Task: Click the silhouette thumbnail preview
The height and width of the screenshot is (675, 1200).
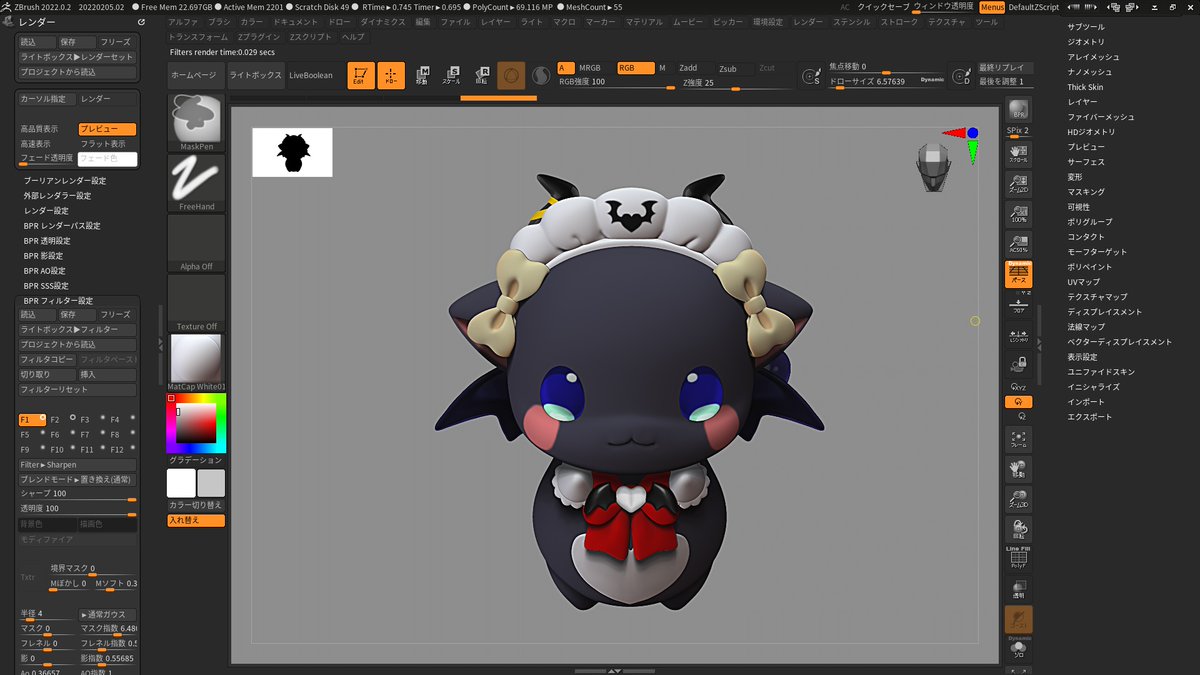Action: (292, 152)
